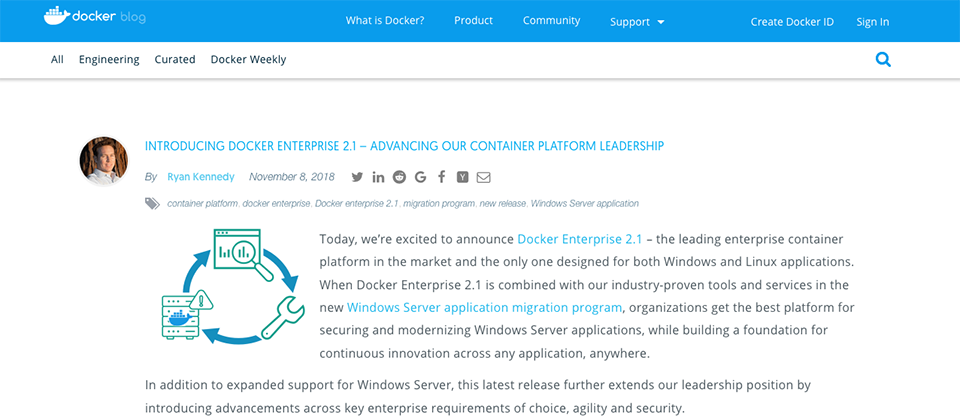The image size is (960, 420).
Task: Email the article using envelope icon
Action: coord(484,177)
